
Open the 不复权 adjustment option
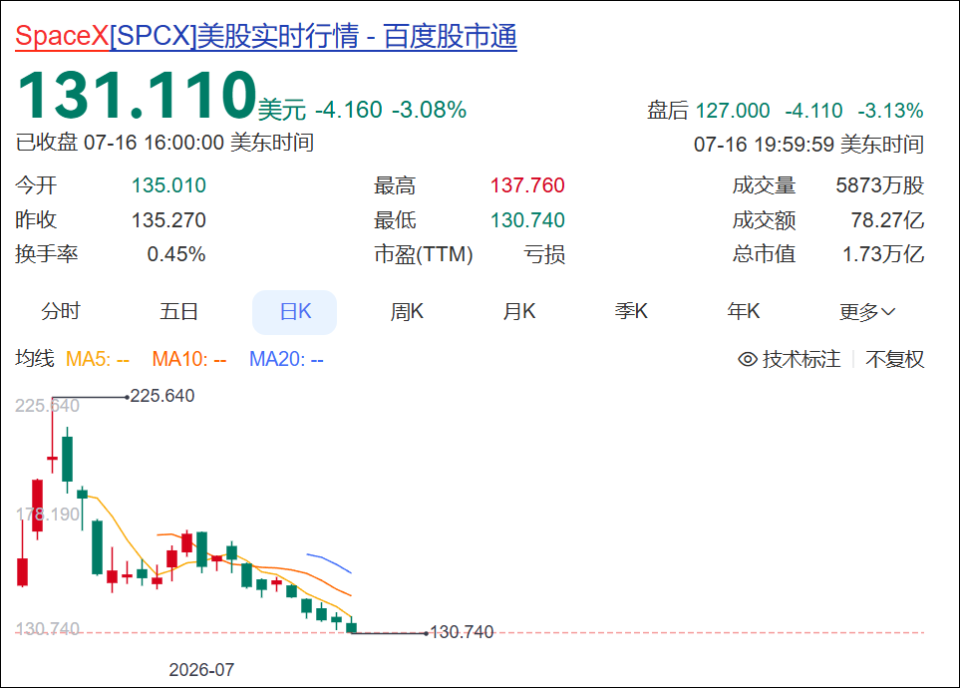894,359
